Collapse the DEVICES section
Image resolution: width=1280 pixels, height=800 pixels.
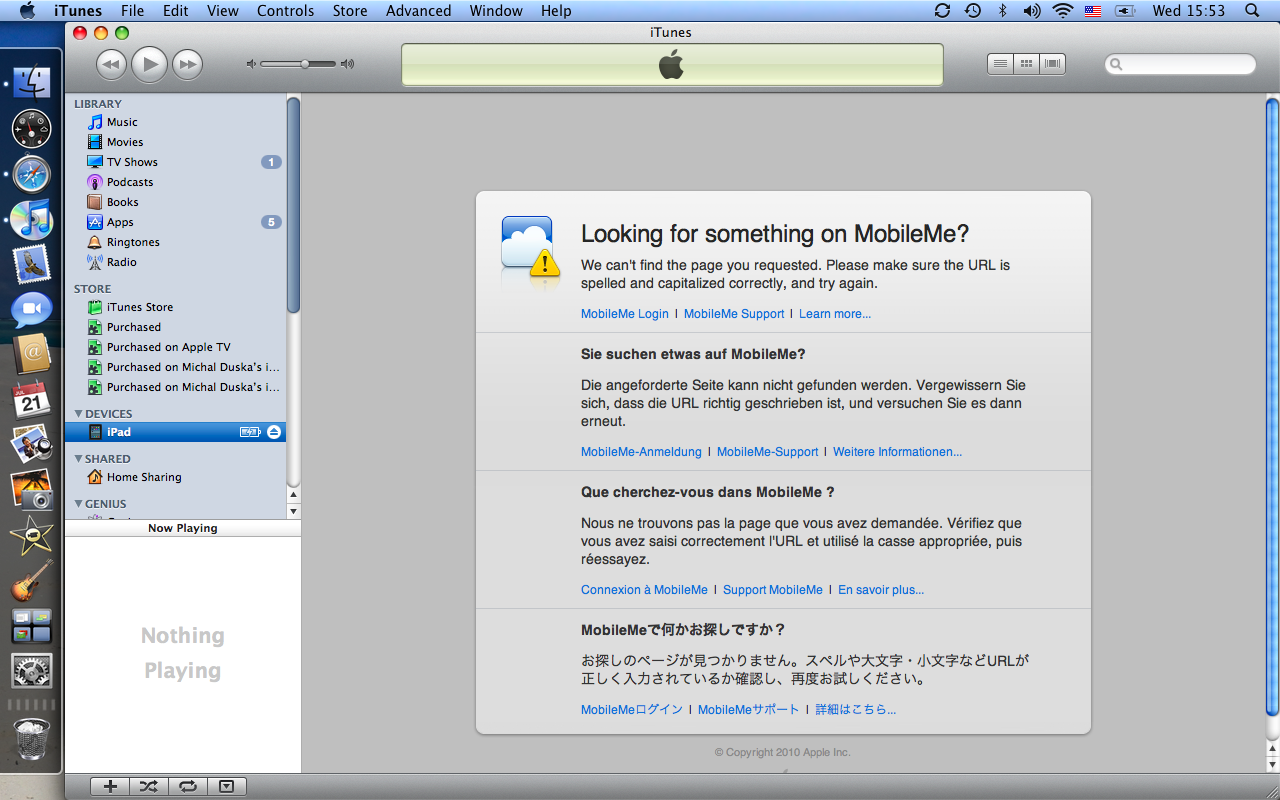pyautogui.click(x=79, y=414)
